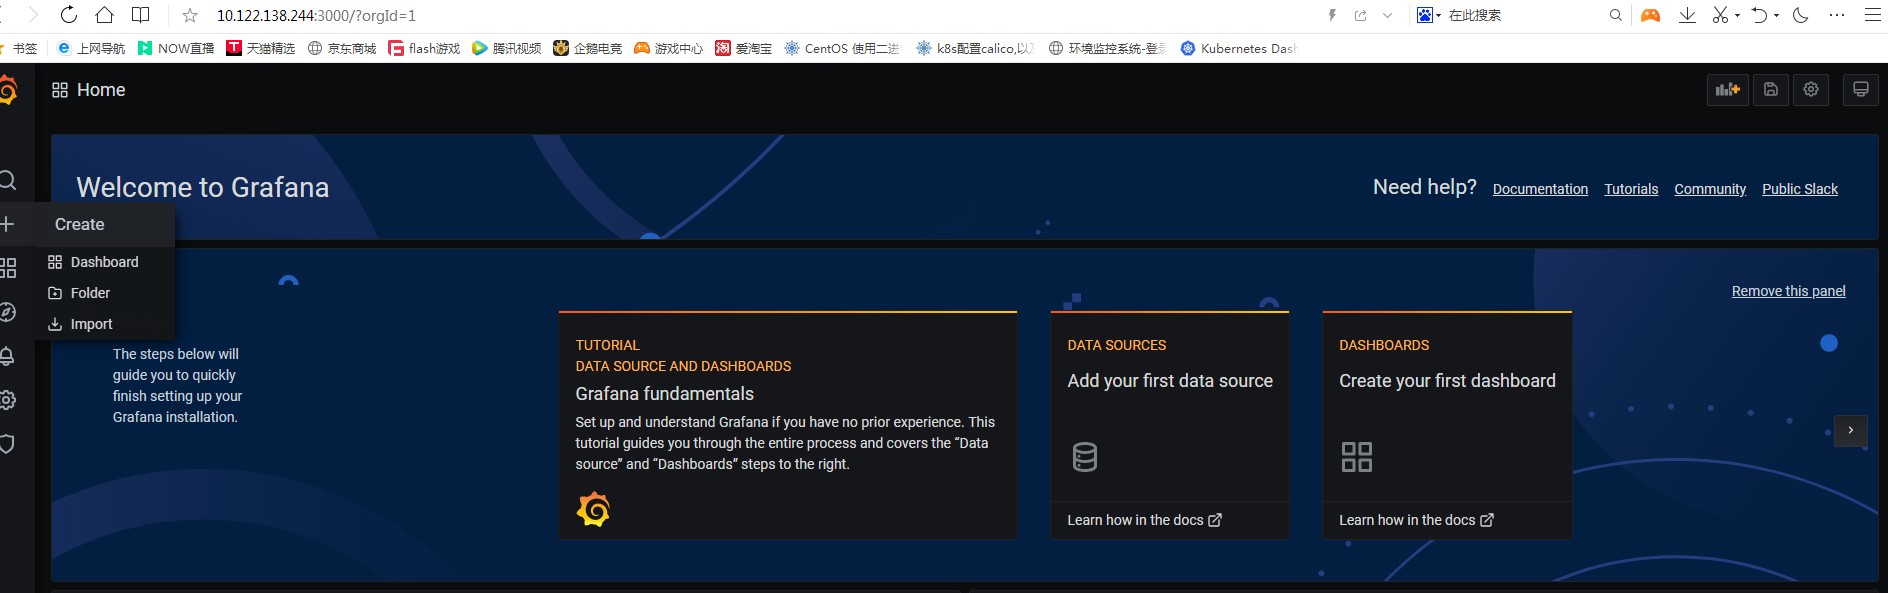Click the Create menu header

pyautogui.click(x=105, y=224)
